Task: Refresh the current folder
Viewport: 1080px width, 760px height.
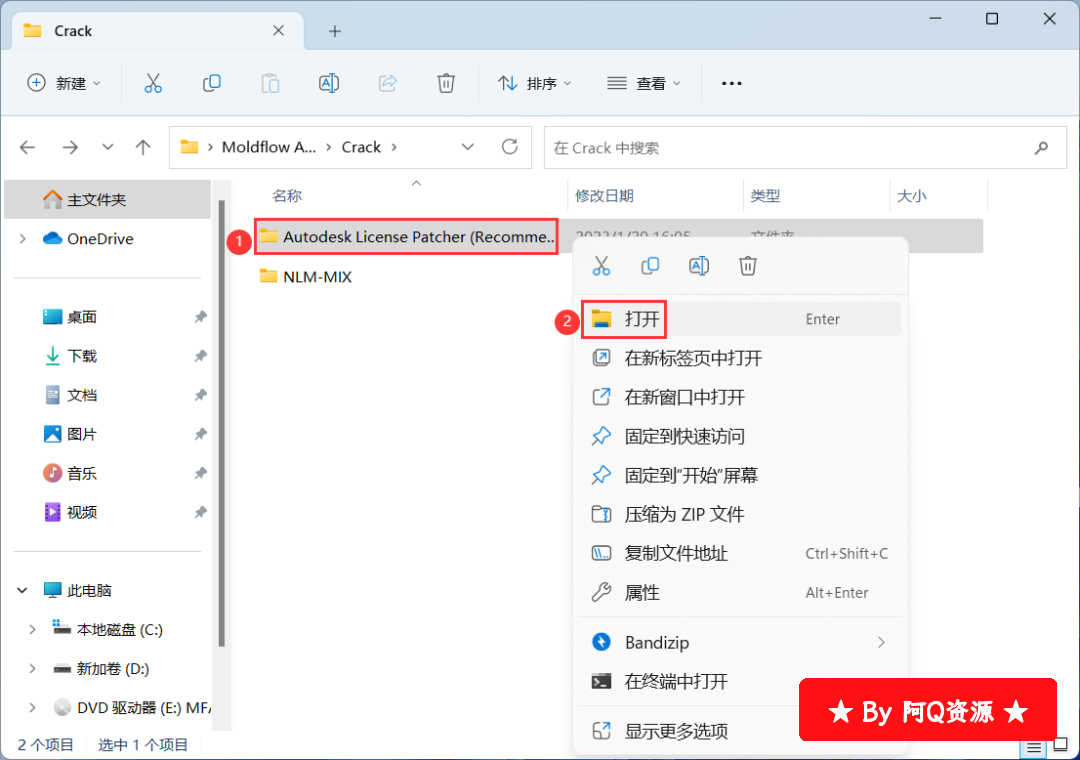Action: 510,147
